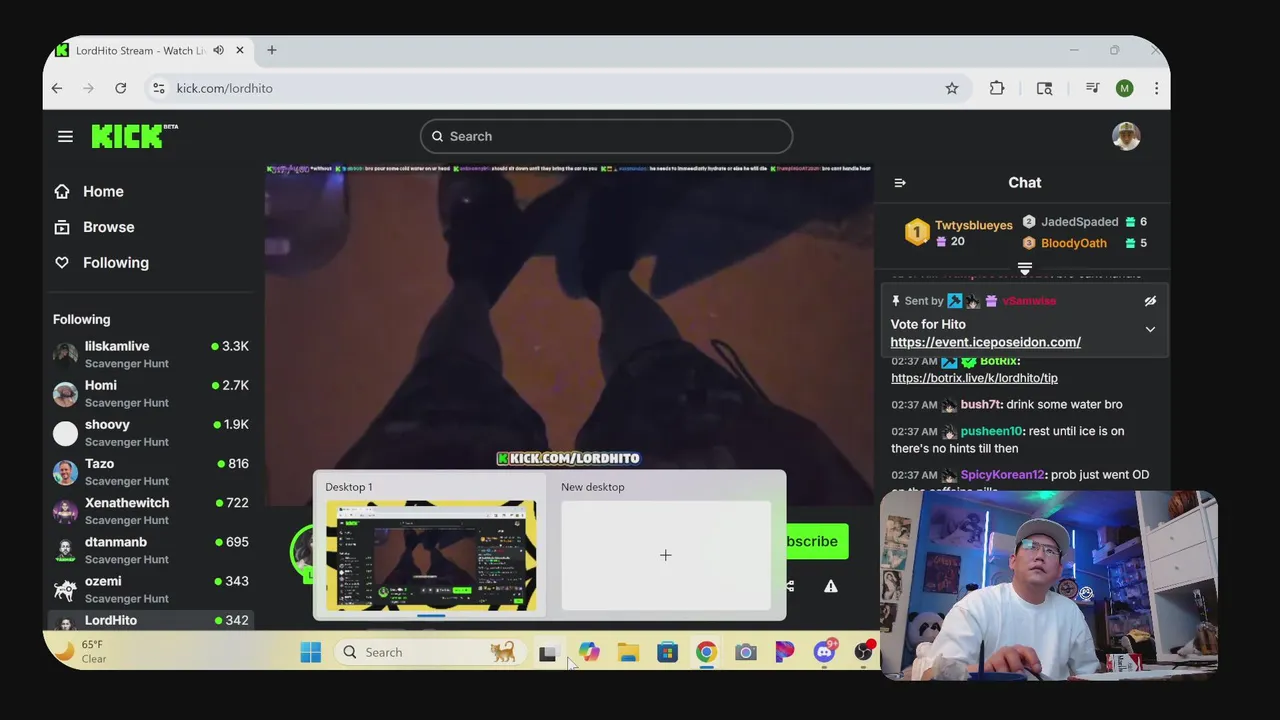Open the Windows Start menu
The image size is (1280, 720).
(x=310, y=652)
